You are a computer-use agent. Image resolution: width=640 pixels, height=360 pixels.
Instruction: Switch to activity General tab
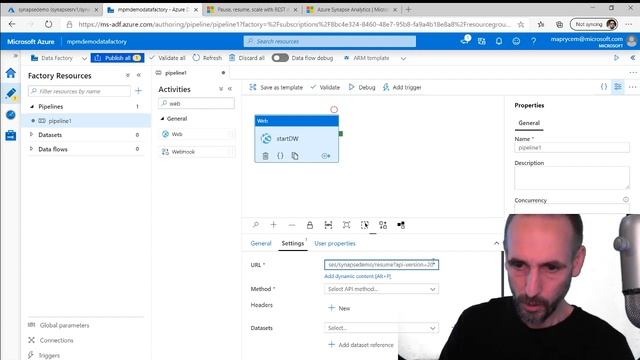coord(261,243)
